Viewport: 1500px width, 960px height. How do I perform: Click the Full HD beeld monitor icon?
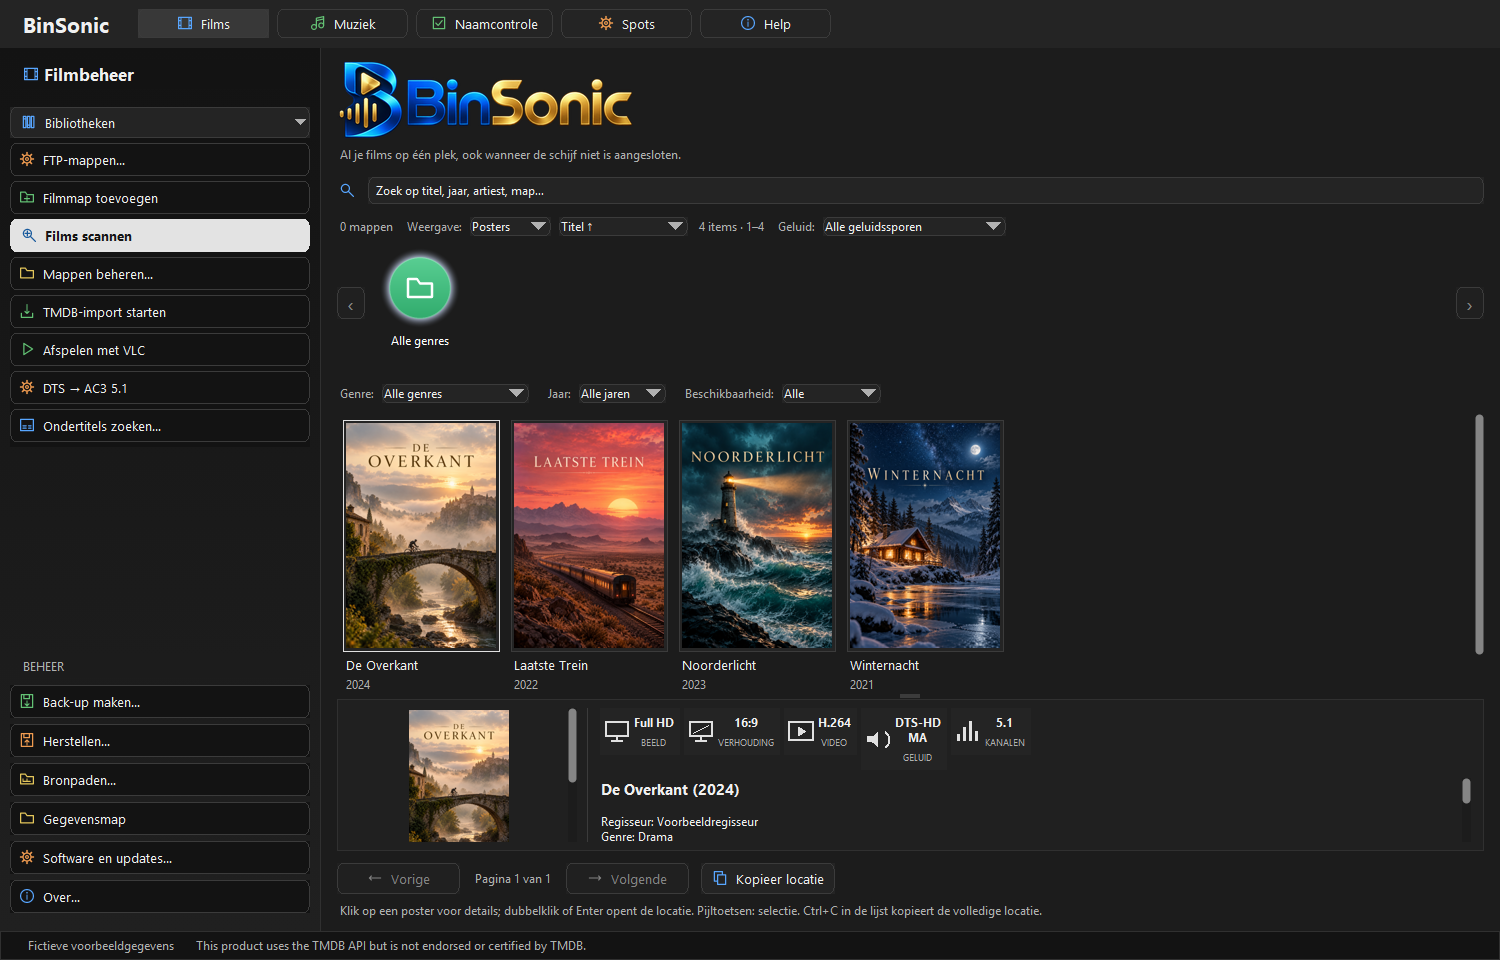(617, 732)
